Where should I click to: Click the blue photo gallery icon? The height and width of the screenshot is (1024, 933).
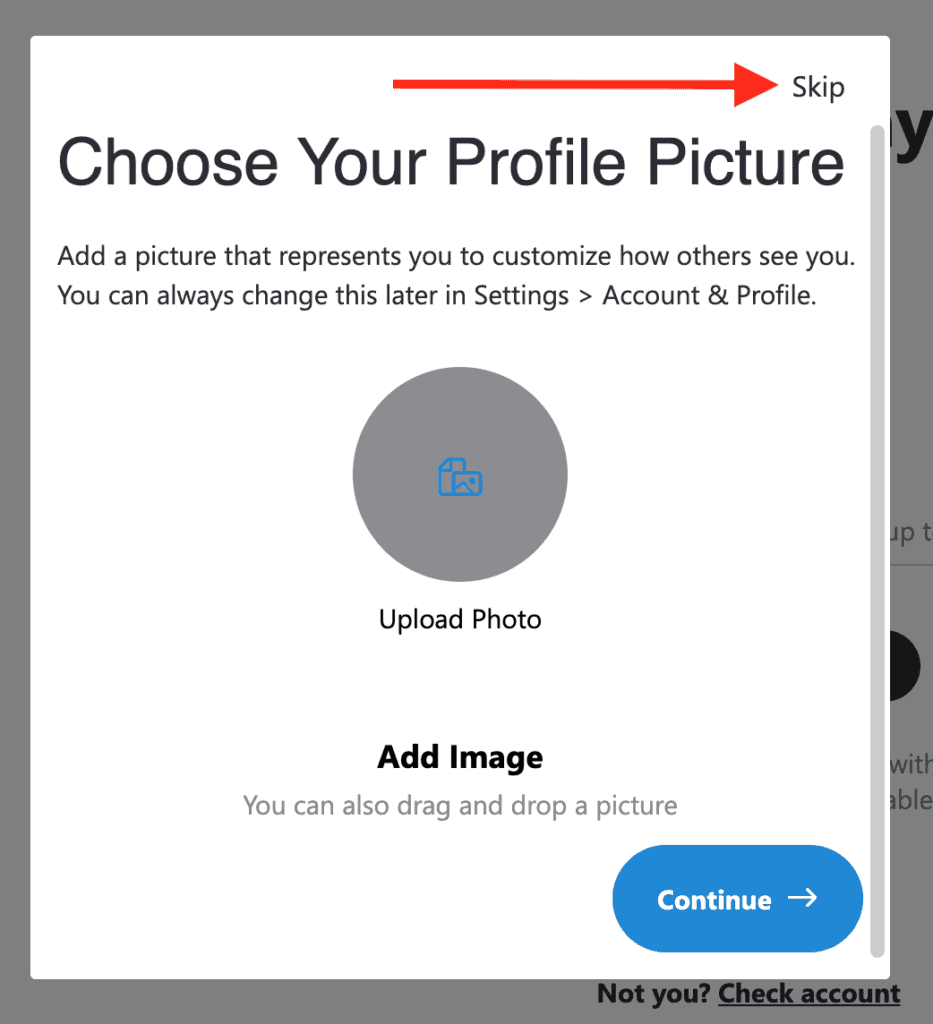click(460, 477)
